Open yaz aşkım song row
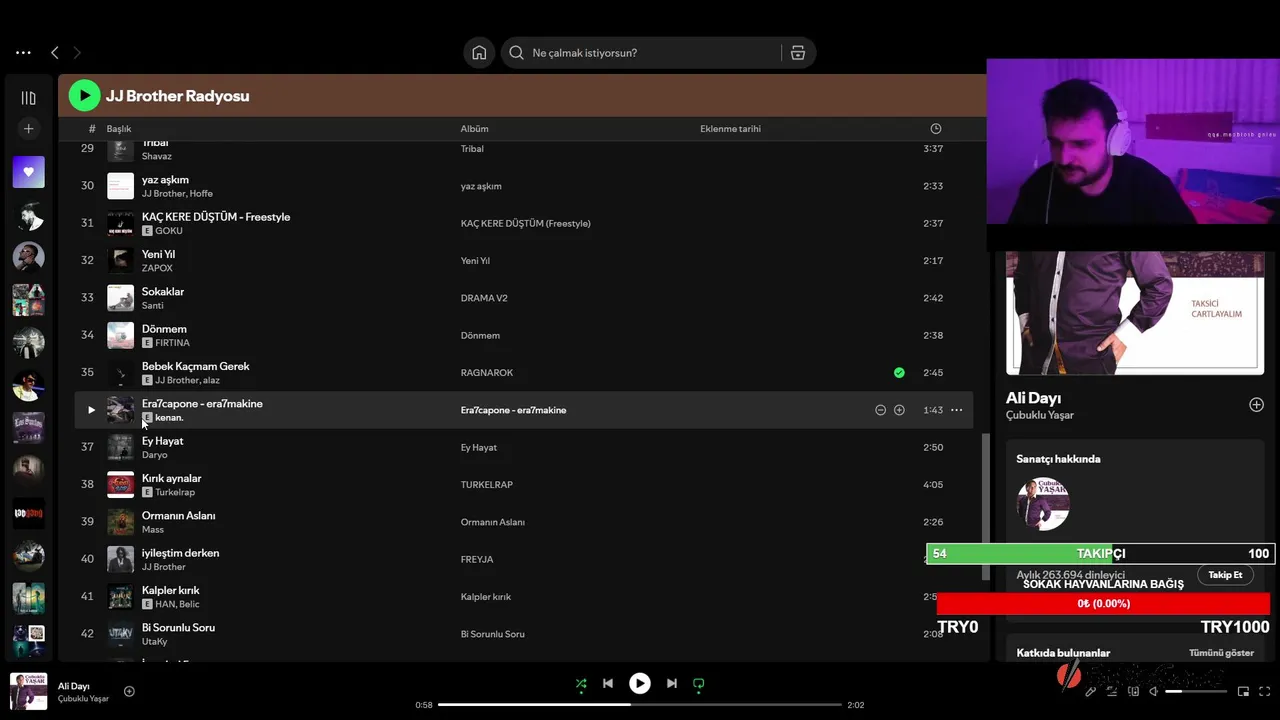This screenshot has width=1280, height=720. pos(523,186)
